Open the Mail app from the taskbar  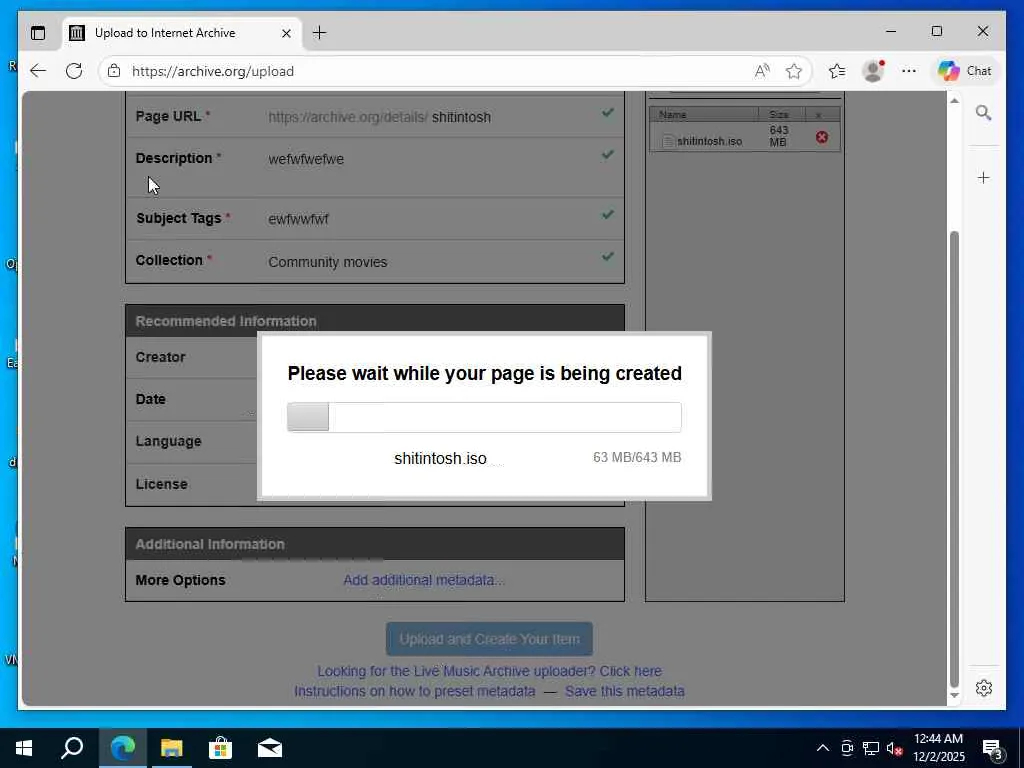point(270,748)
